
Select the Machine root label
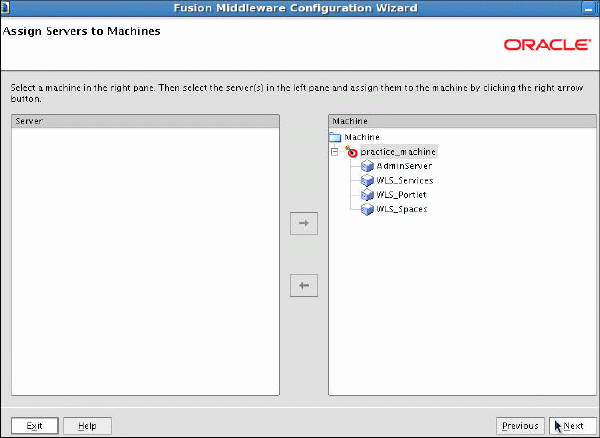[362, 137]
